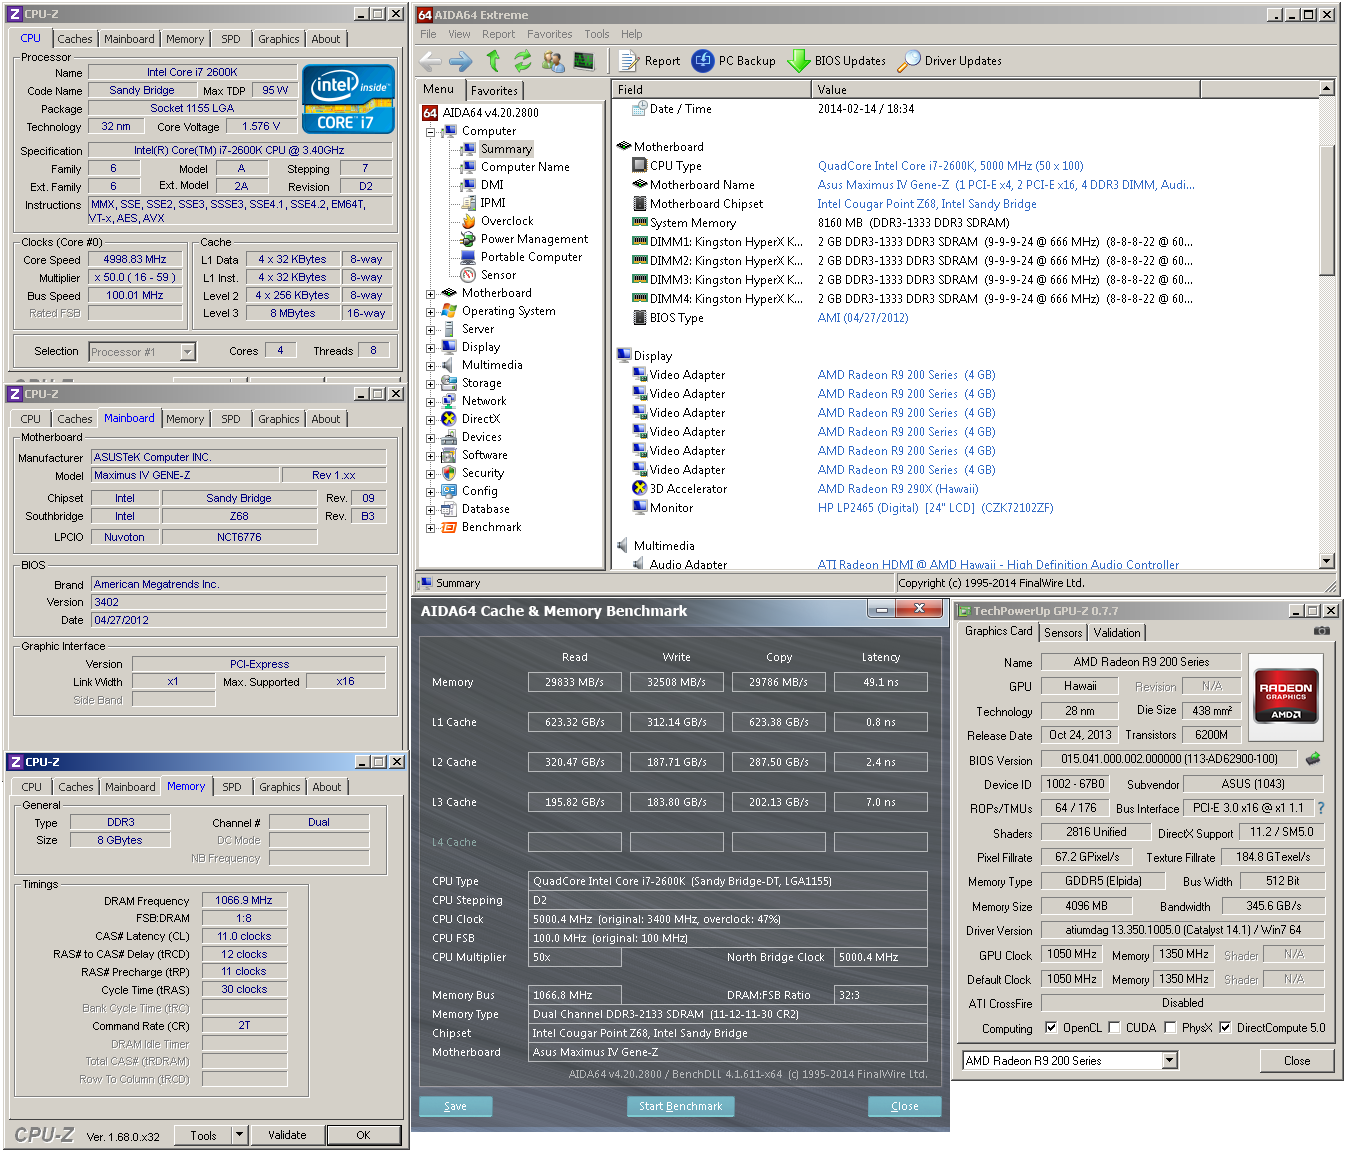Click the AIDA64 back navigation arrow
Screen dimensions: 1346x1152
[x=430, y=61]
